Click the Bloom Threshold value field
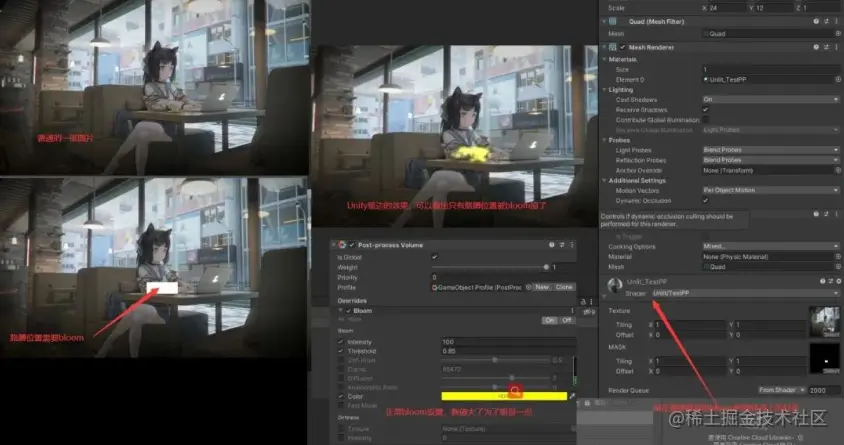The image size is (844, 445). tap(508, 351)
